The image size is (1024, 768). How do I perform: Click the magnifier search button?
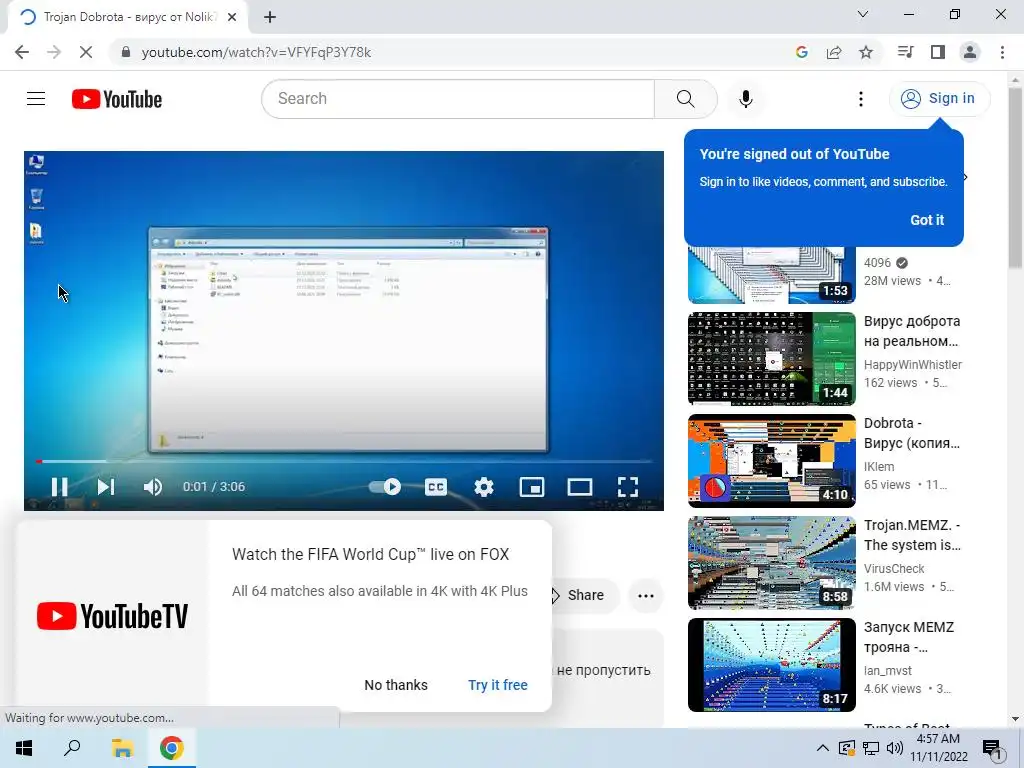coord(685,99)
